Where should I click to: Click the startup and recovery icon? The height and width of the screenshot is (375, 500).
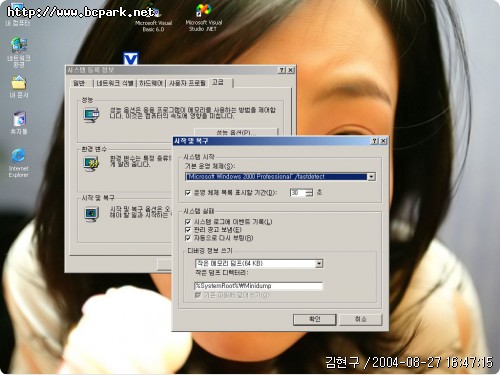tap(91, 214)
